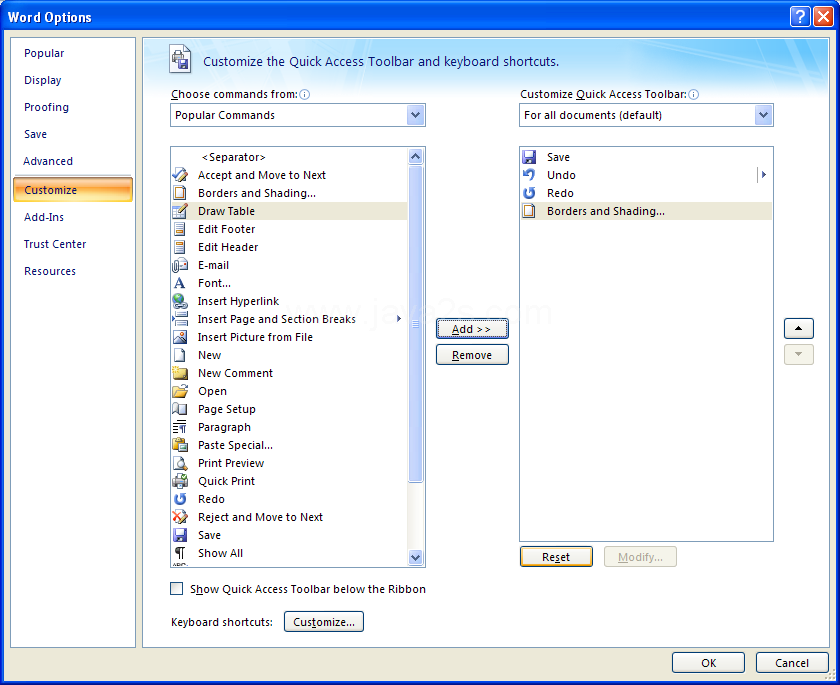
Task: Select the <Separator> entry
Action: 289,157
